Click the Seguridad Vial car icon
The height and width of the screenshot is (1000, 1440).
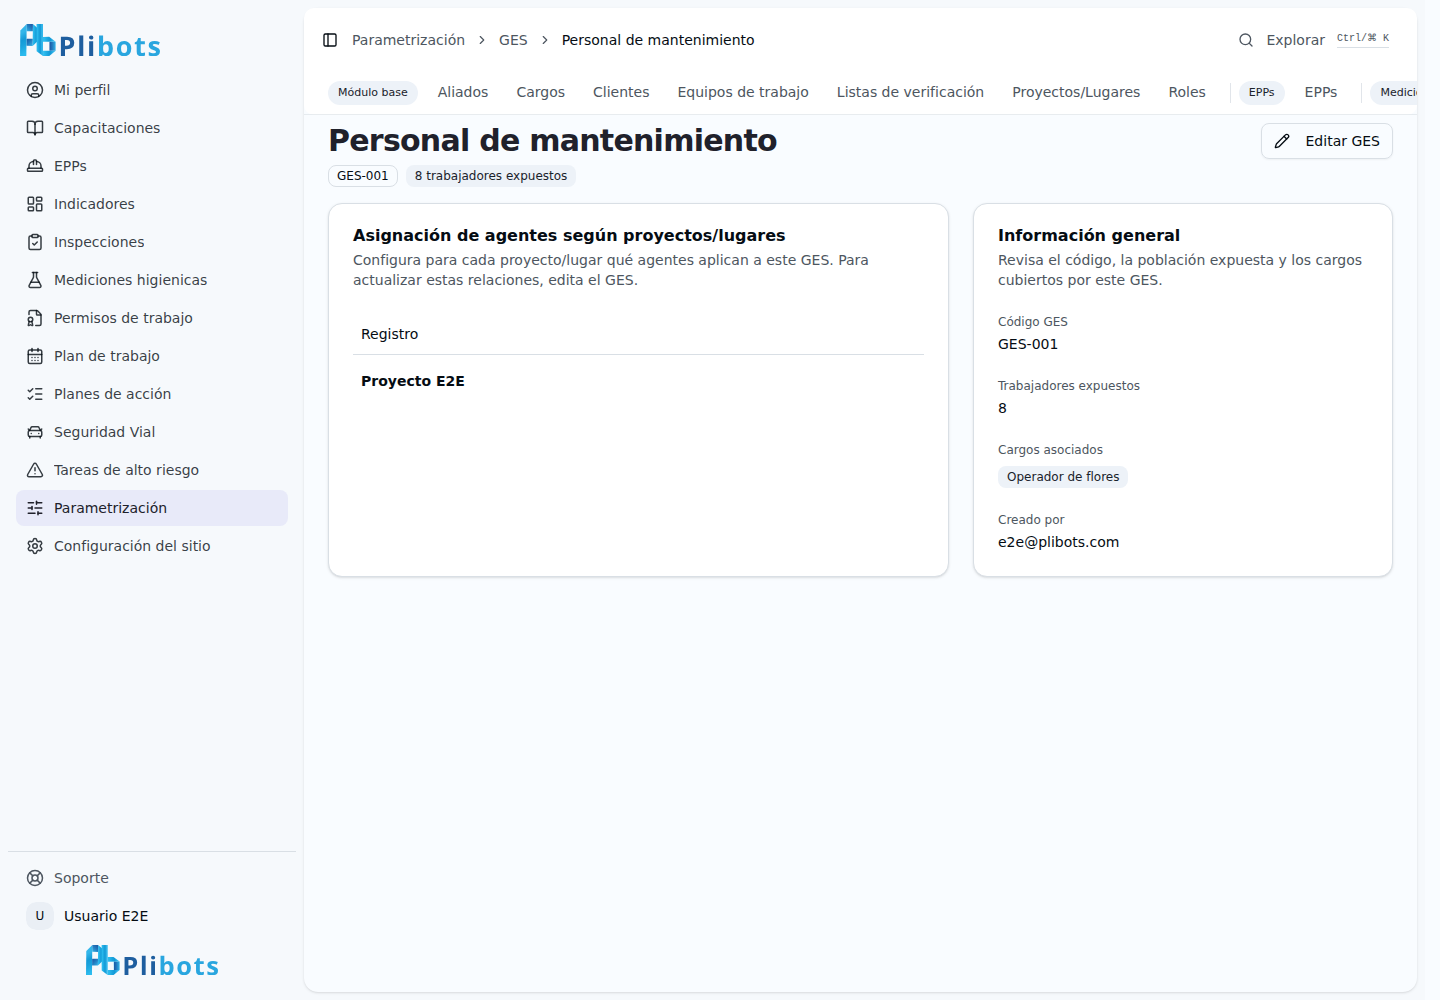point(35,432)
